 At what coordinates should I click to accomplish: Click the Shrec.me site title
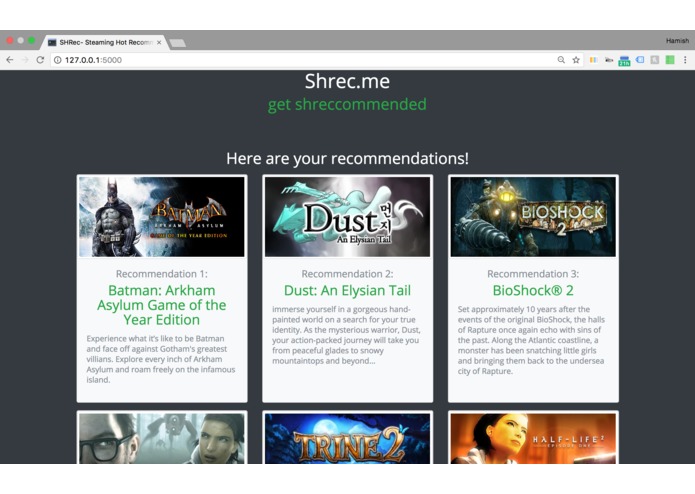coord(348,81)
